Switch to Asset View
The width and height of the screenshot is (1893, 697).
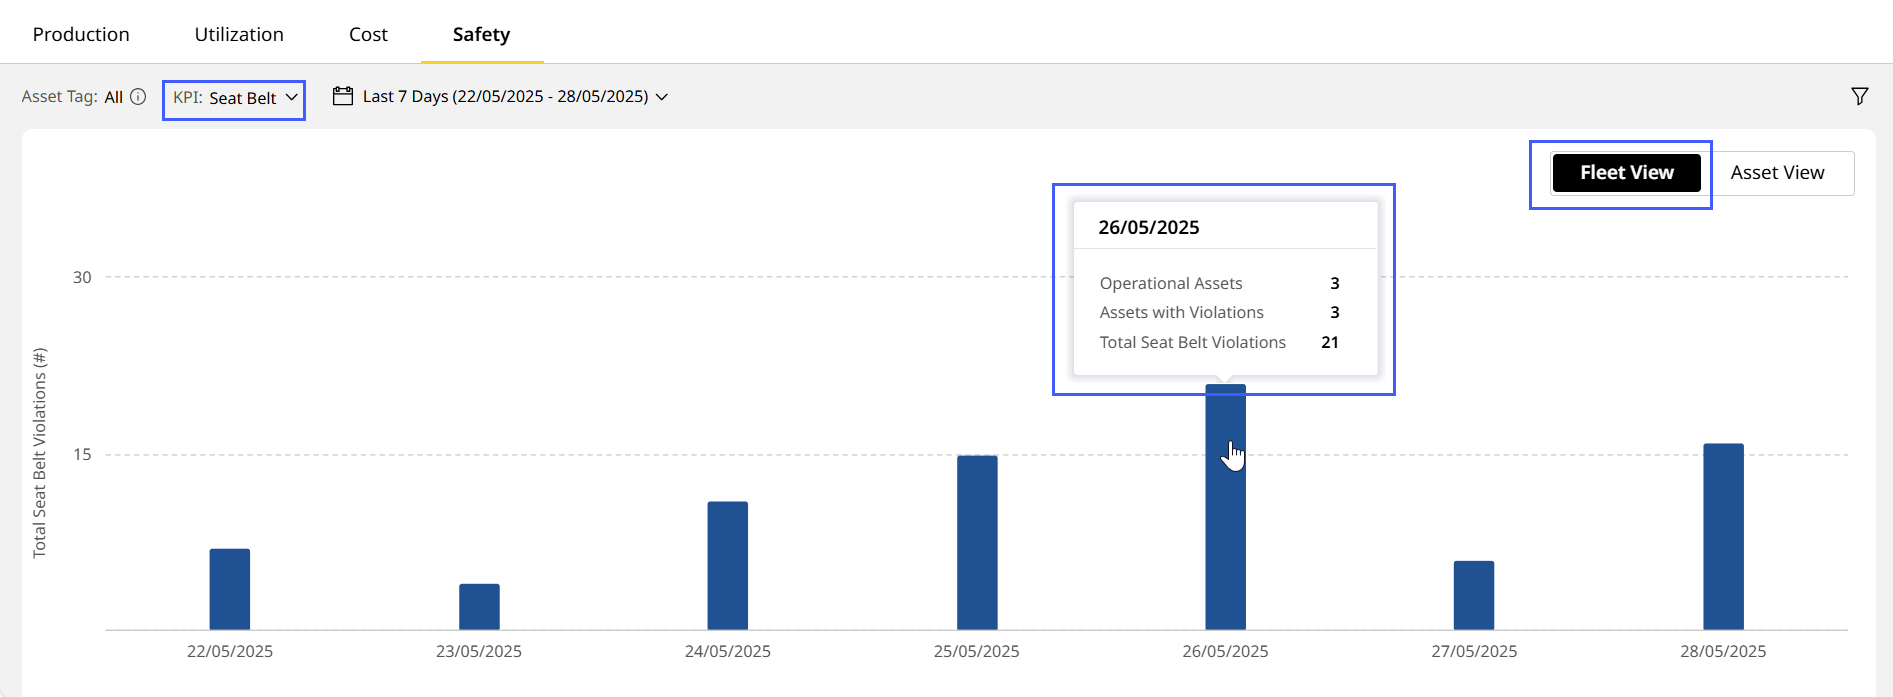[x=1777, y=173]
